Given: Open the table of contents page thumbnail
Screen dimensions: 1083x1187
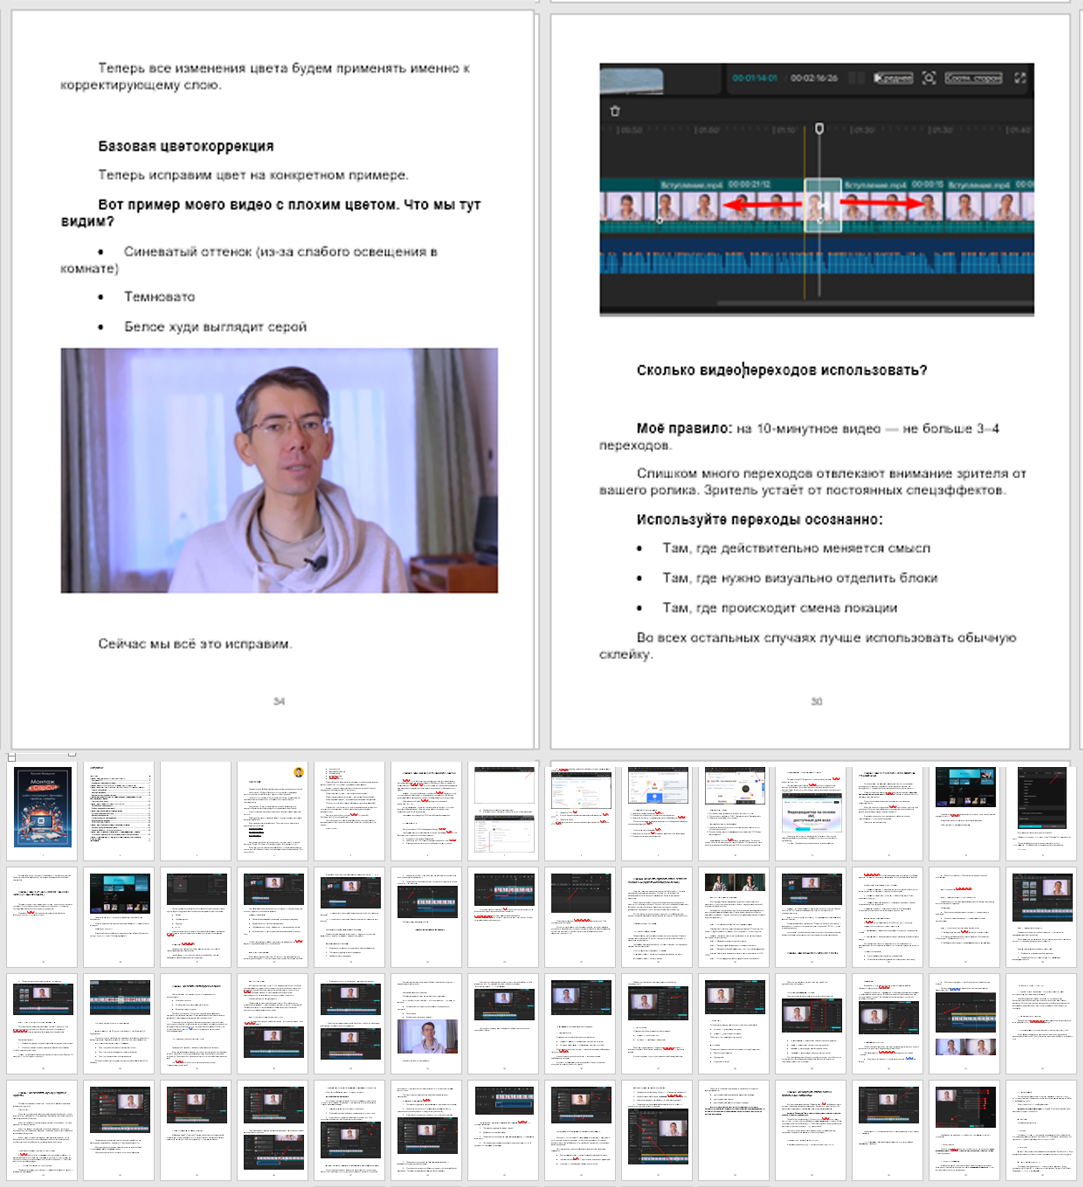Looking at the screenshot, I should pos(120,808).
